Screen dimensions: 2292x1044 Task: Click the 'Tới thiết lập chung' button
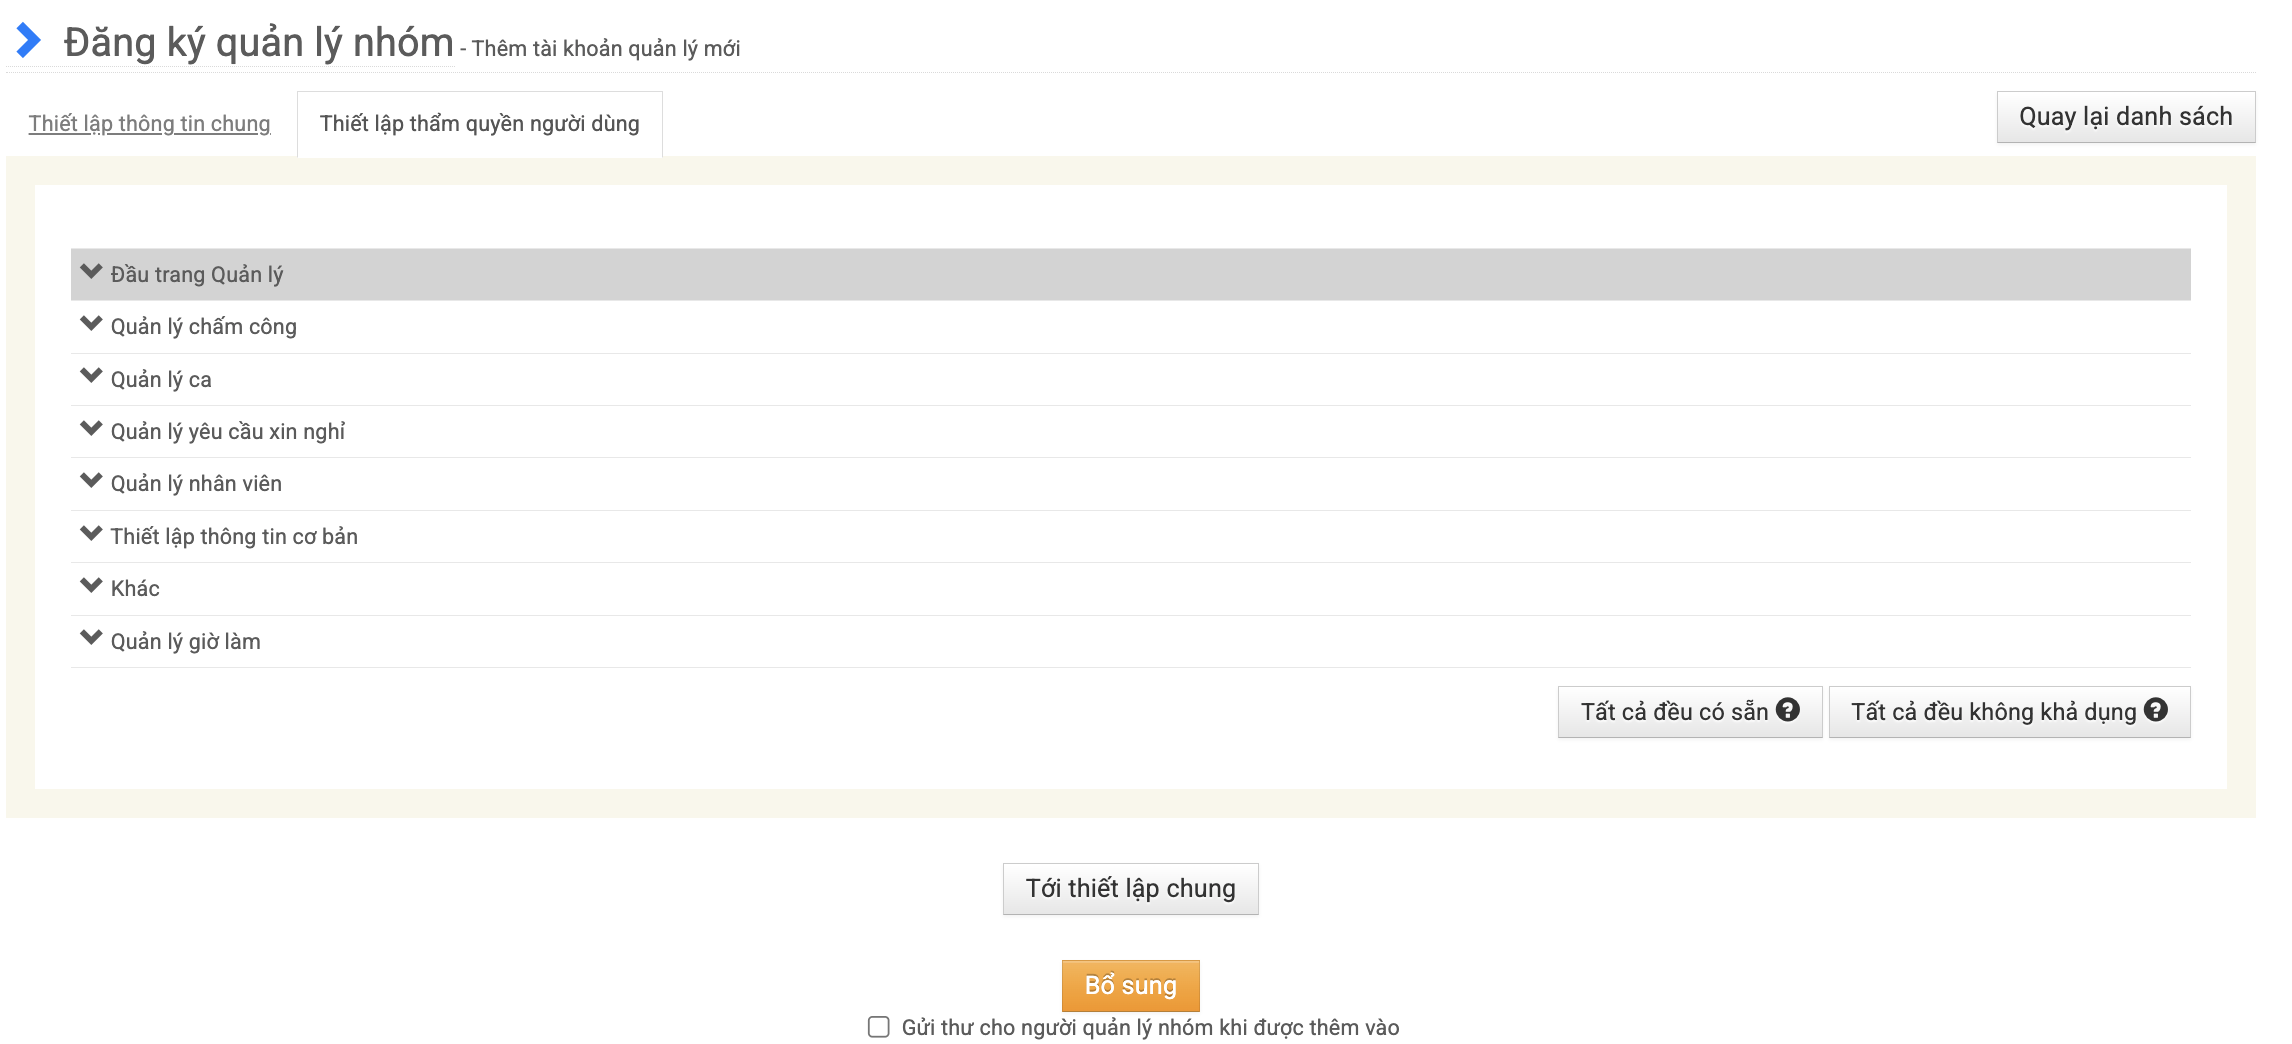pos(1130,888)
